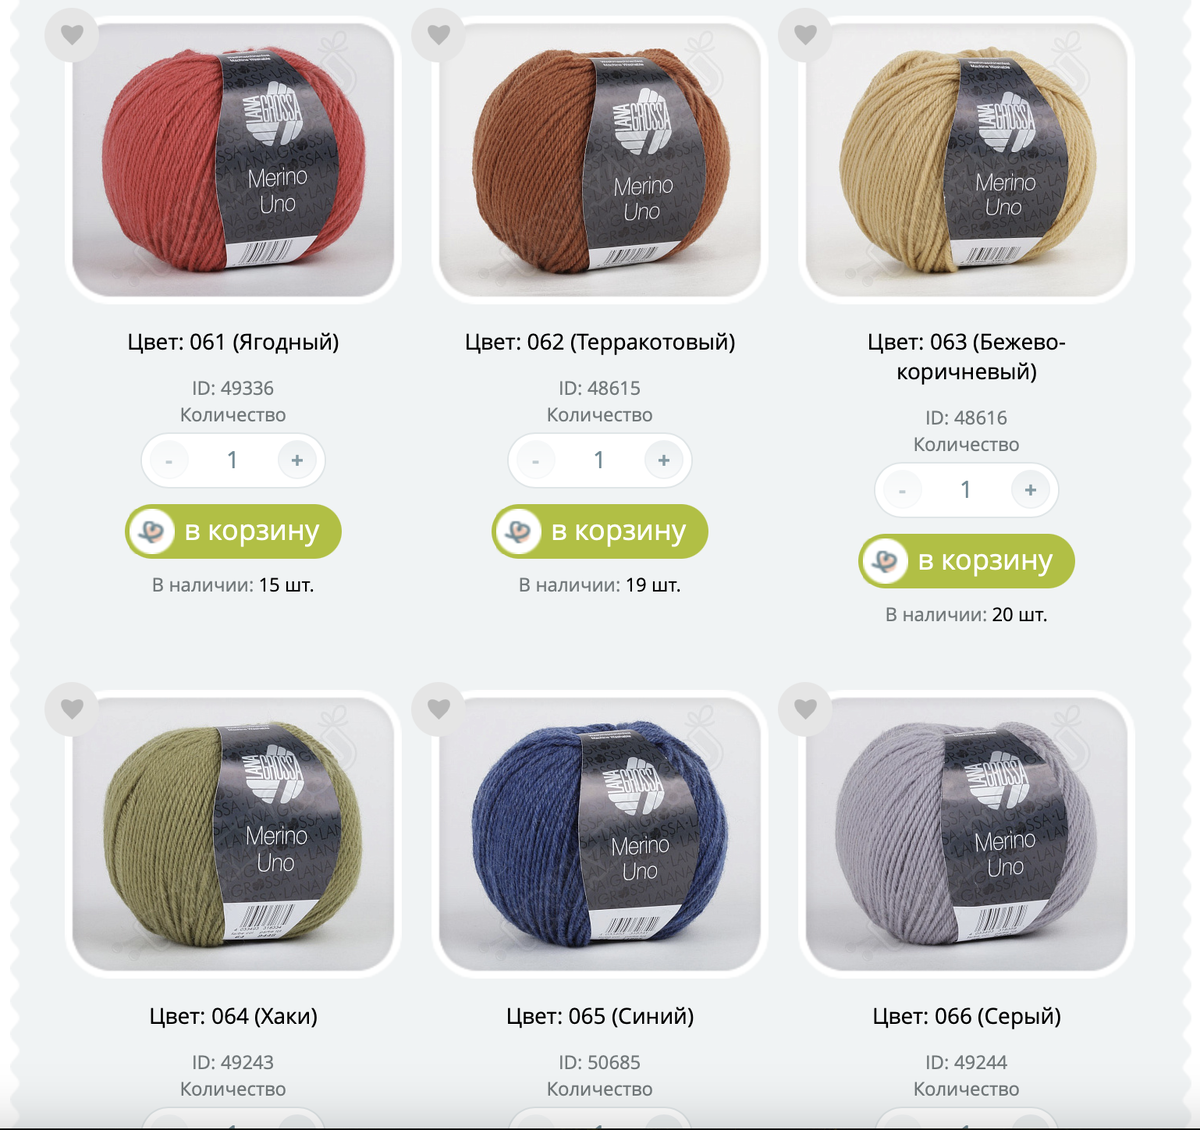Add 063 Бежево-коричневый yarn в корзину
Viewport: 1200px width, 1130px height.
(x=966, y=561)
